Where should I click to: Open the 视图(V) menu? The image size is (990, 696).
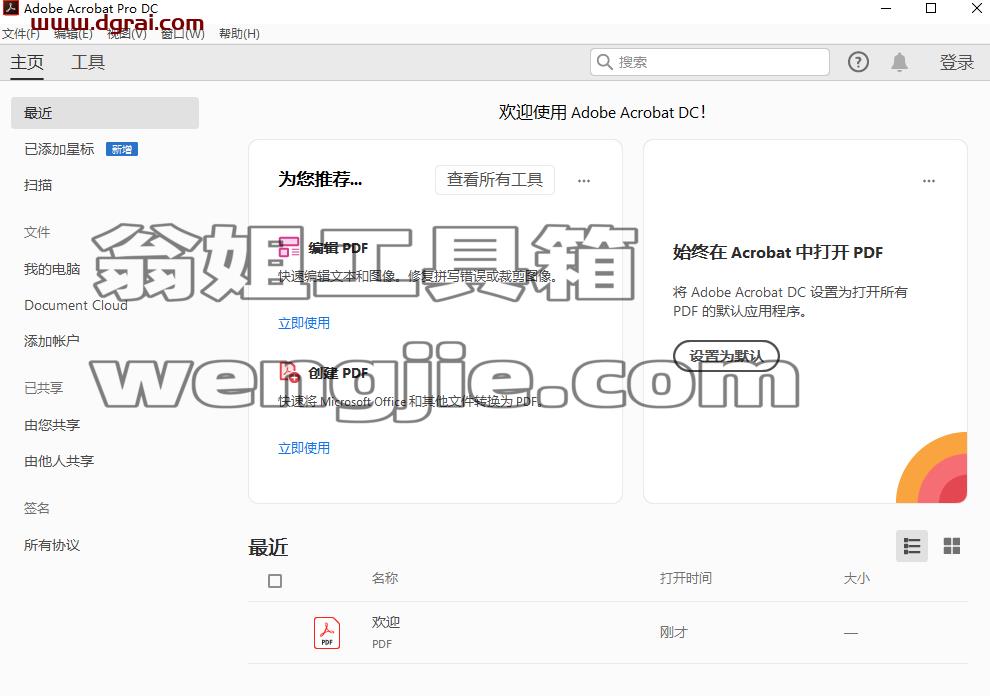click(x=127, y=33)
